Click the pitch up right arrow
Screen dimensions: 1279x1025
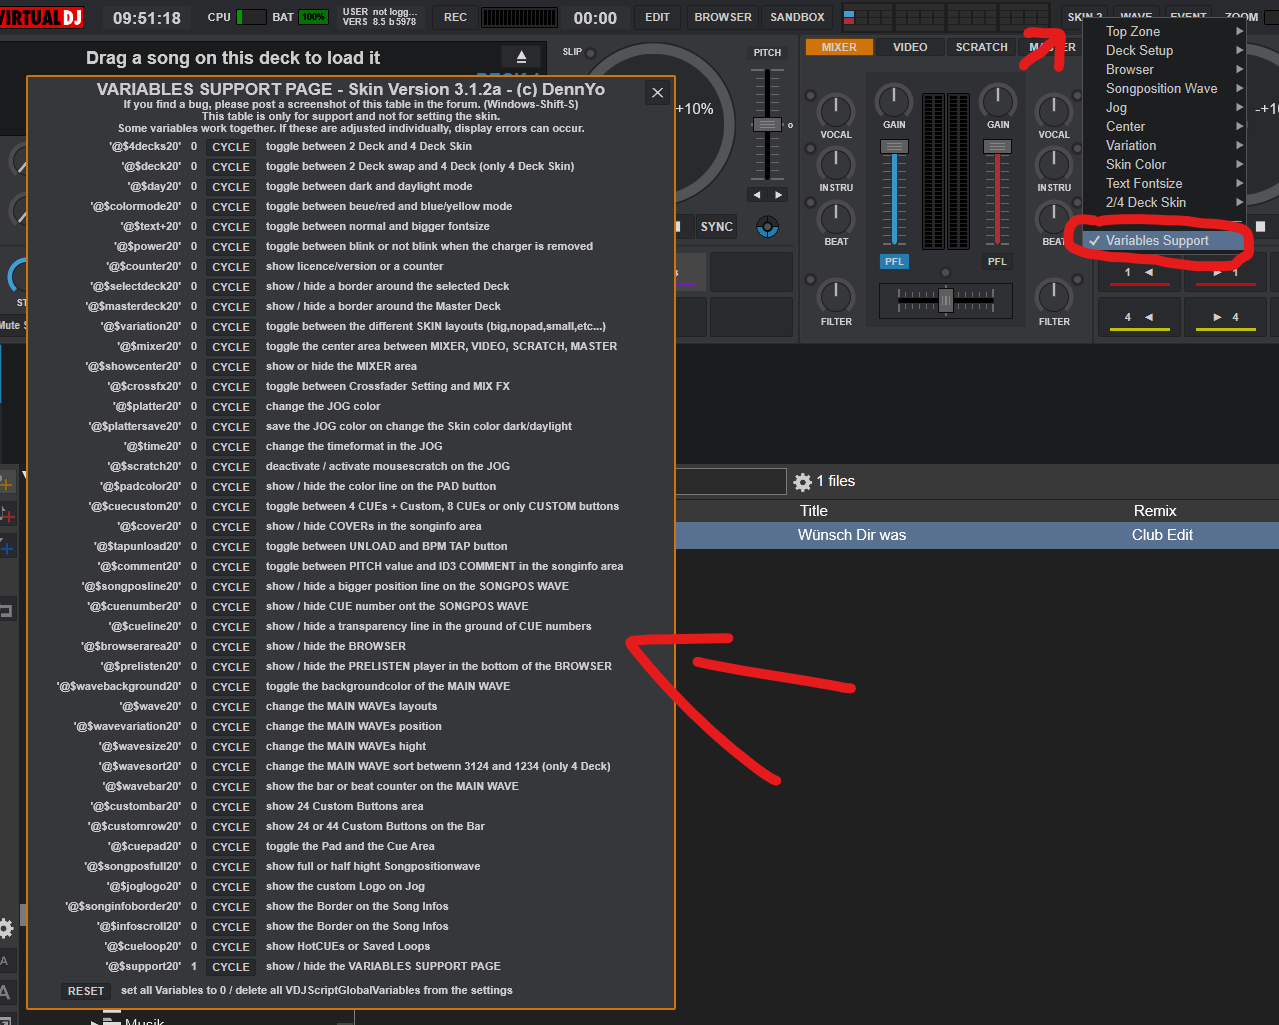point(778,195)
